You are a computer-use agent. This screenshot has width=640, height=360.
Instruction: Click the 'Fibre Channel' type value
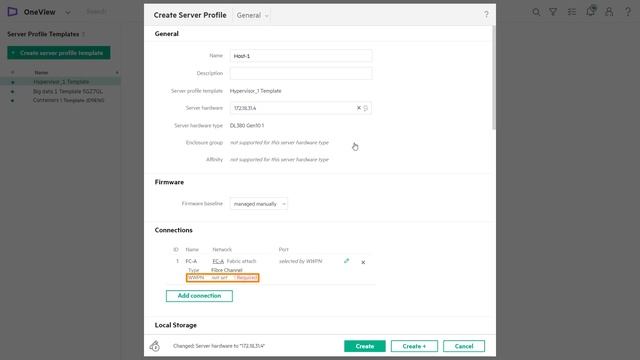click(227, 270)
